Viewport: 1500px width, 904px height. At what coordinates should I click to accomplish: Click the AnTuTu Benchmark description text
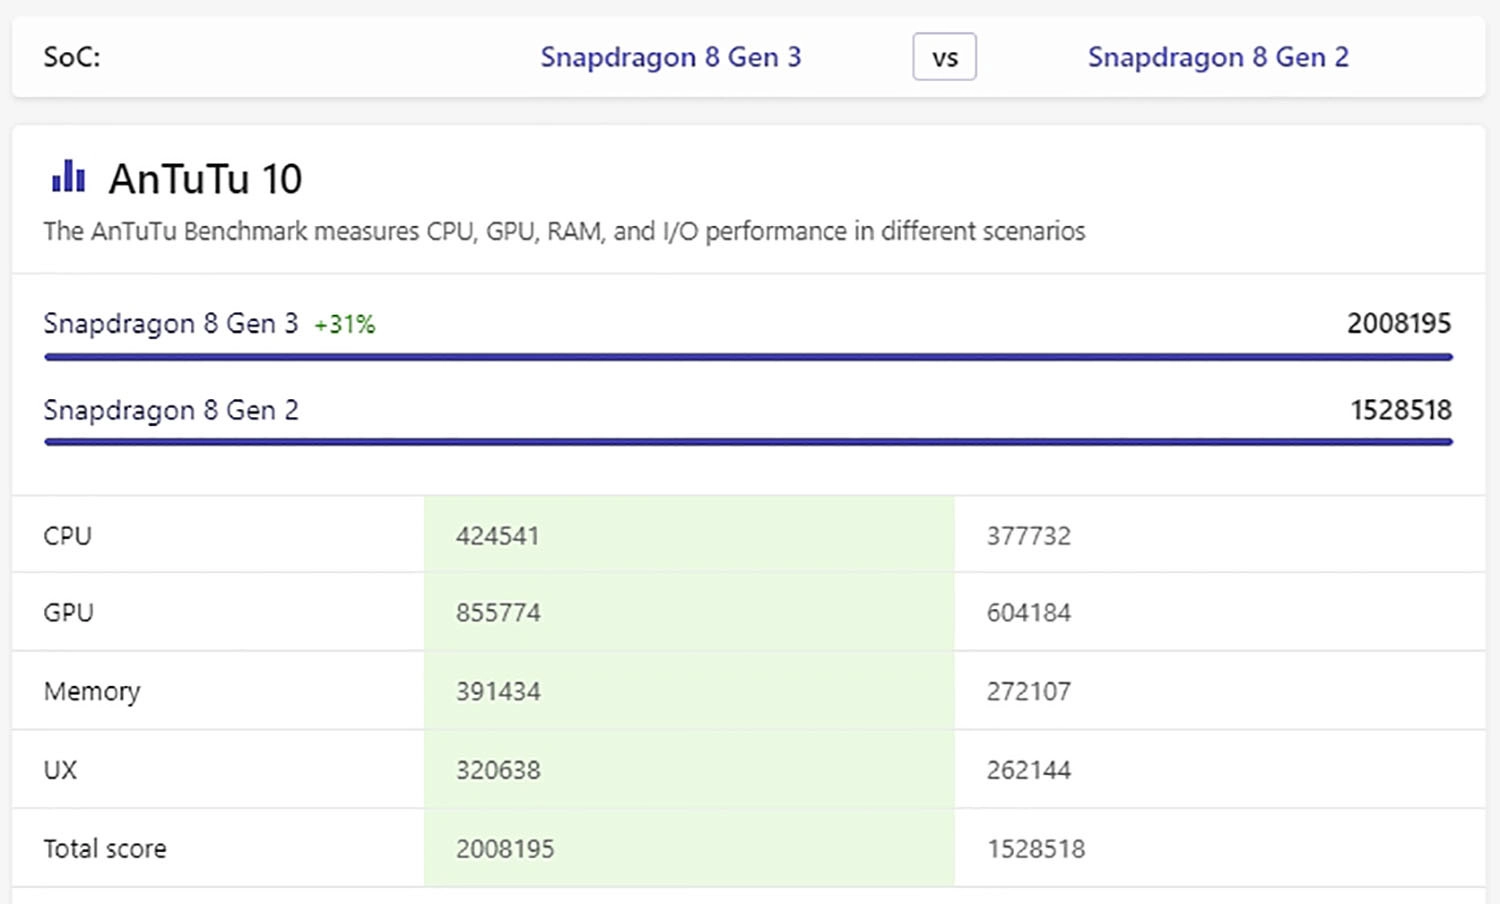[x=564, y=231]
